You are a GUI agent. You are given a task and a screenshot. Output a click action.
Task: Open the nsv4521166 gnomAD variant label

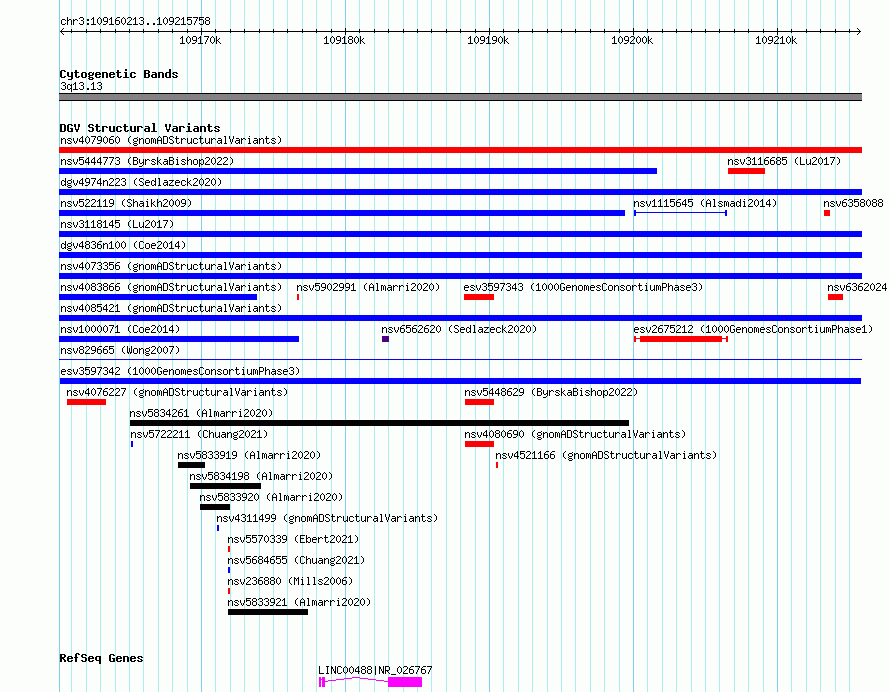click(606, 455)
